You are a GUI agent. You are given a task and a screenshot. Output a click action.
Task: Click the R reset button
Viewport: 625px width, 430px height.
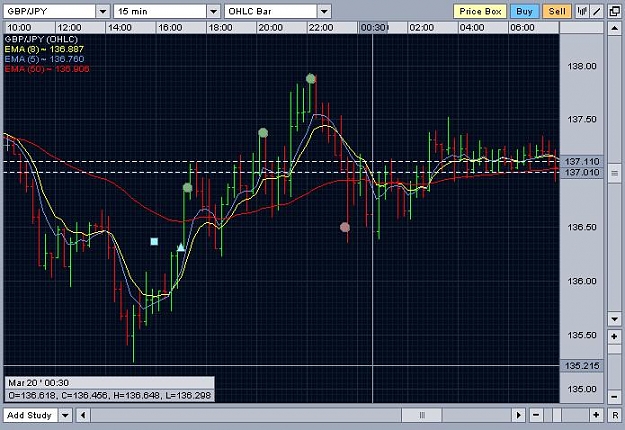[x=614, y=415]
